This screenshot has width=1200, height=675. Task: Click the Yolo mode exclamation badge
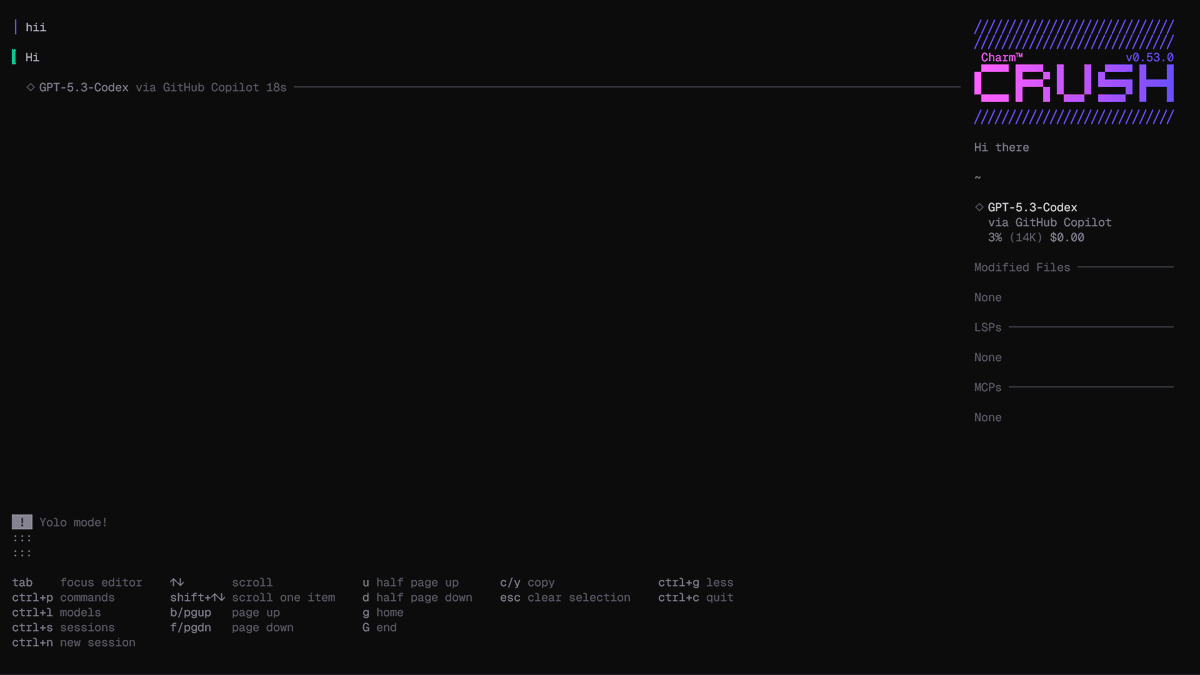pyautogui.click(x=22, y=522)
